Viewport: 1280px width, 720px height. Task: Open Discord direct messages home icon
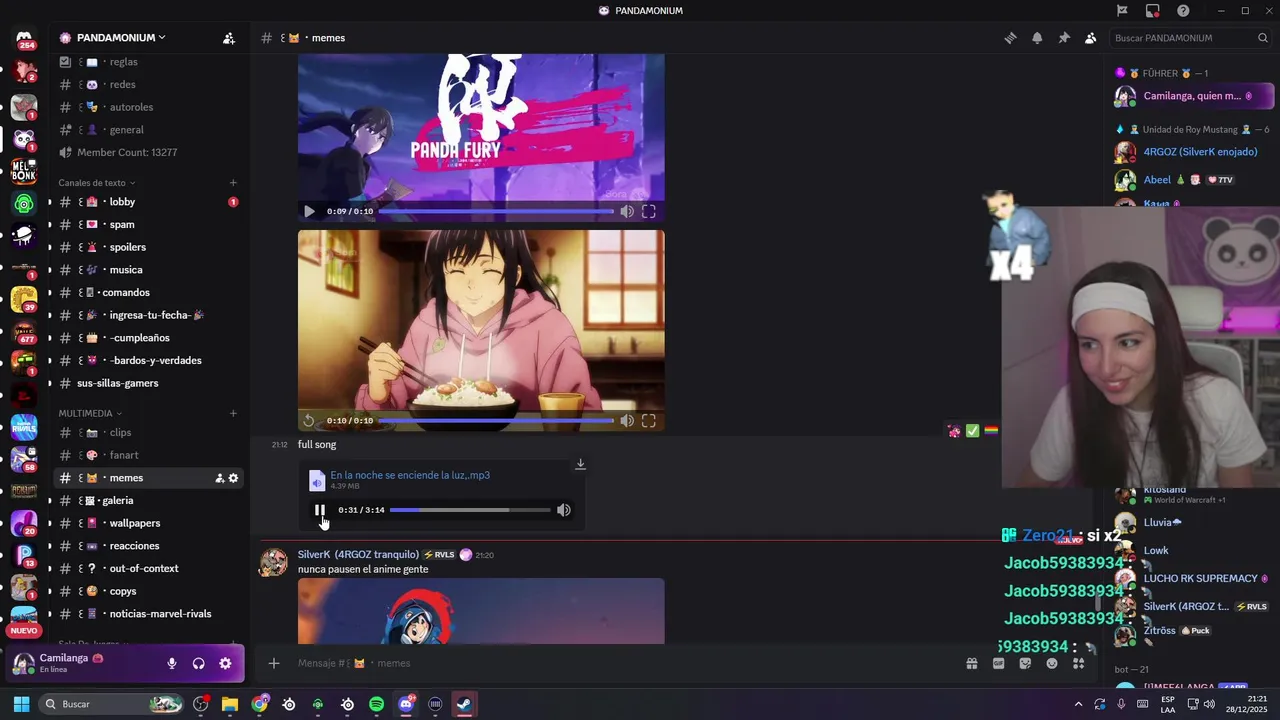[x=24, y=40]
